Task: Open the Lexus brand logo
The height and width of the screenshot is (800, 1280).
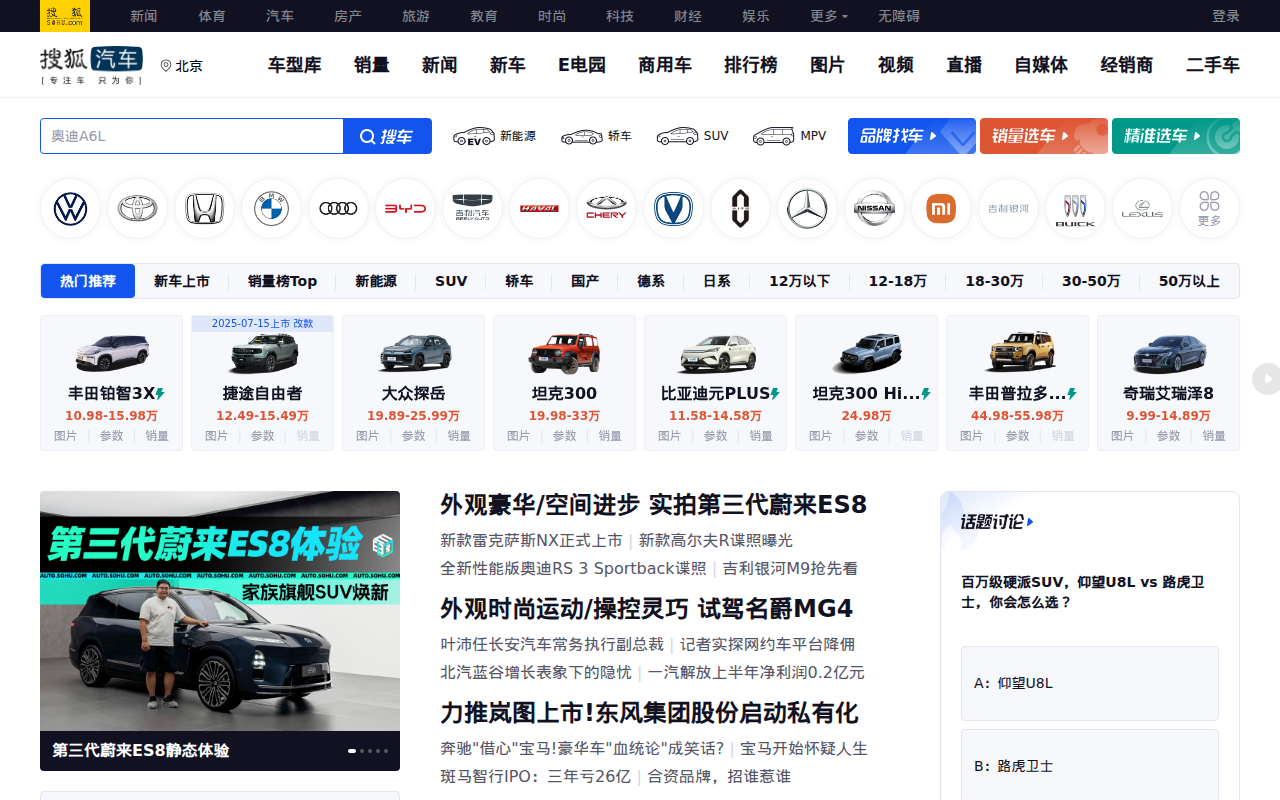Action: tap(1143, 209)
